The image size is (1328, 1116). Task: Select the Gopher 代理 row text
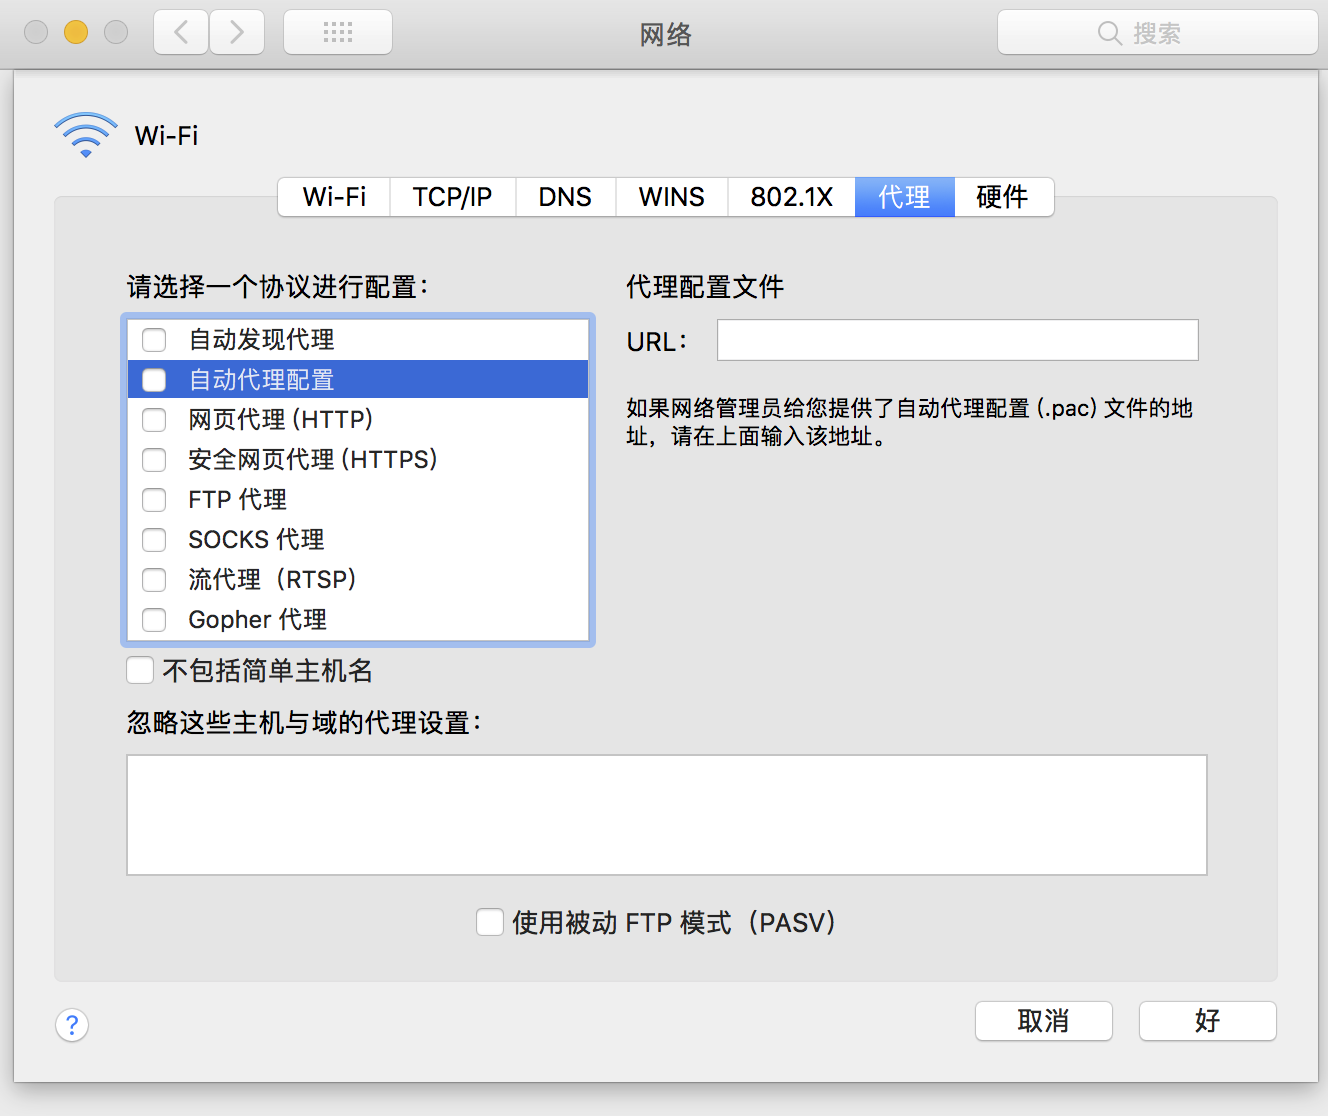[x=258, y=620]
